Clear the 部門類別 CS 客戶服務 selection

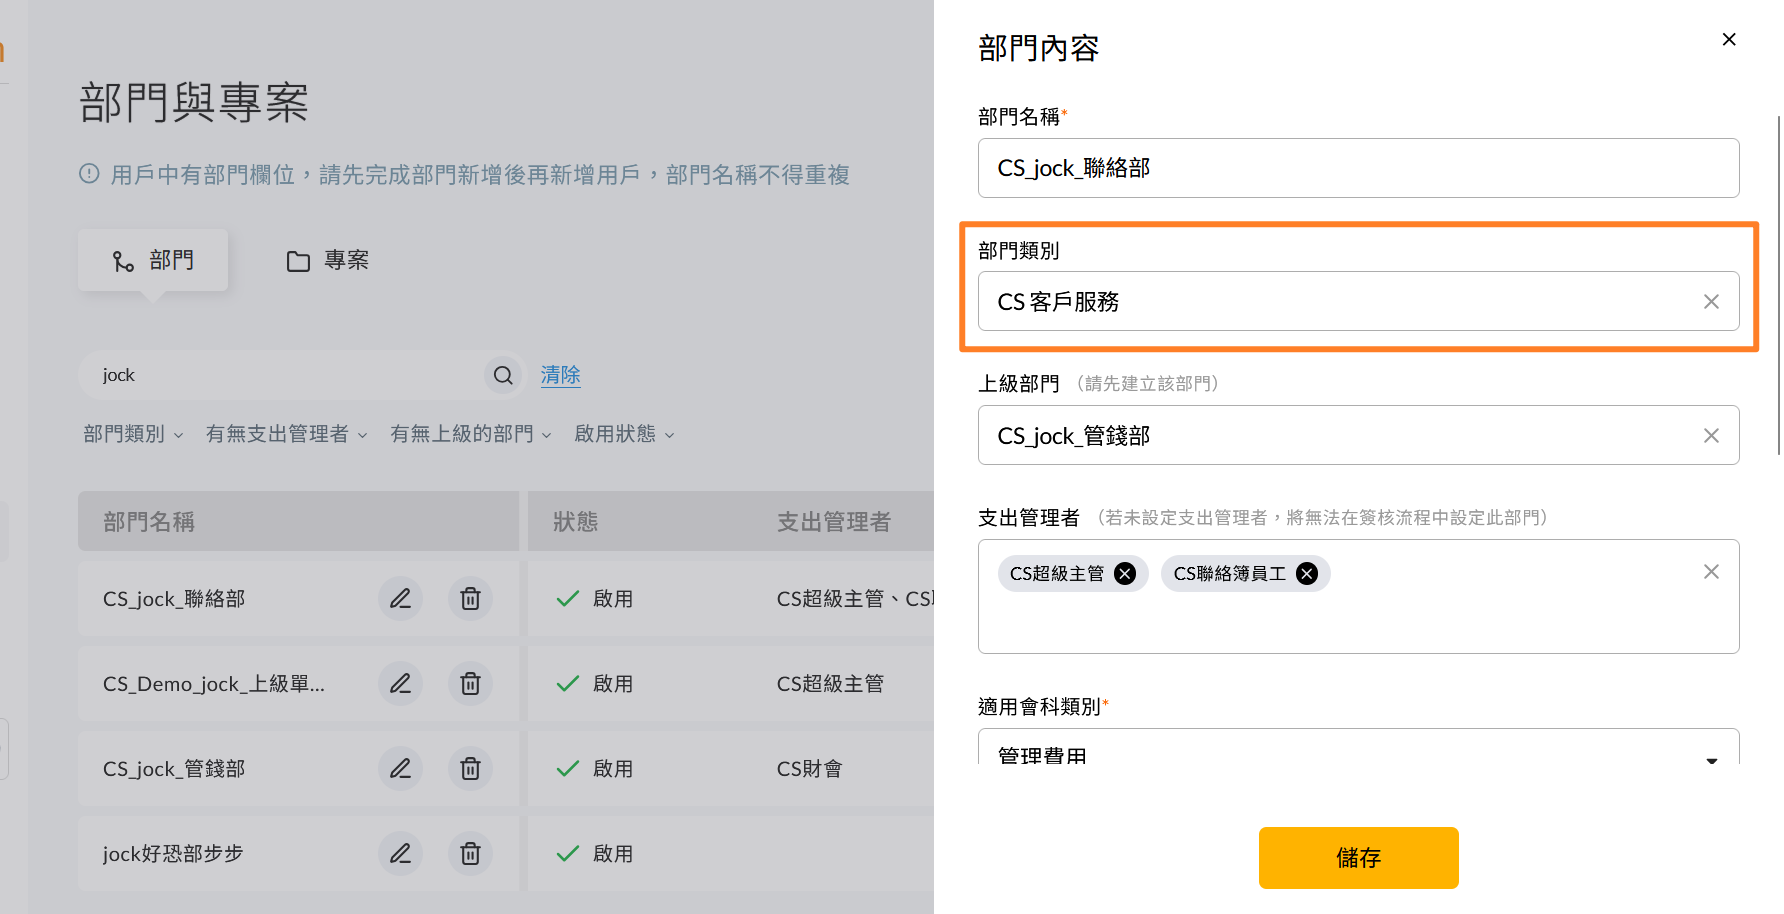pos(1711,301)
